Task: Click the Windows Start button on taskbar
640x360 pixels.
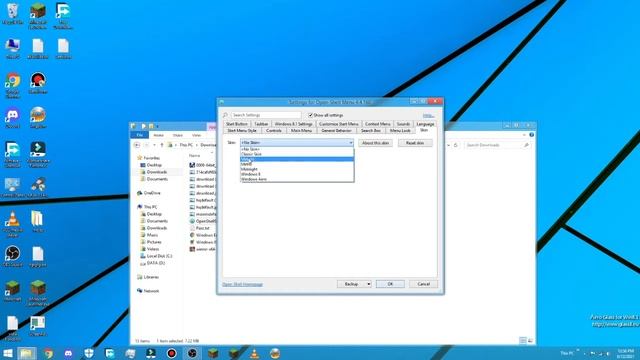Action: point(7,353)
